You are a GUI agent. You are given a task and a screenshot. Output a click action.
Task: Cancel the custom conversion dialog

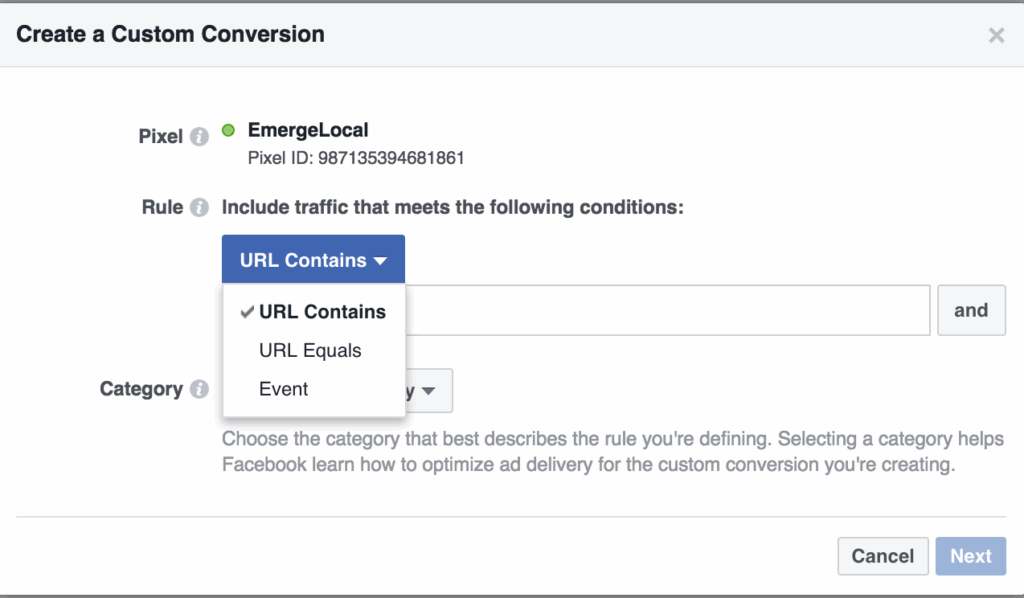[x=882, y=556]
